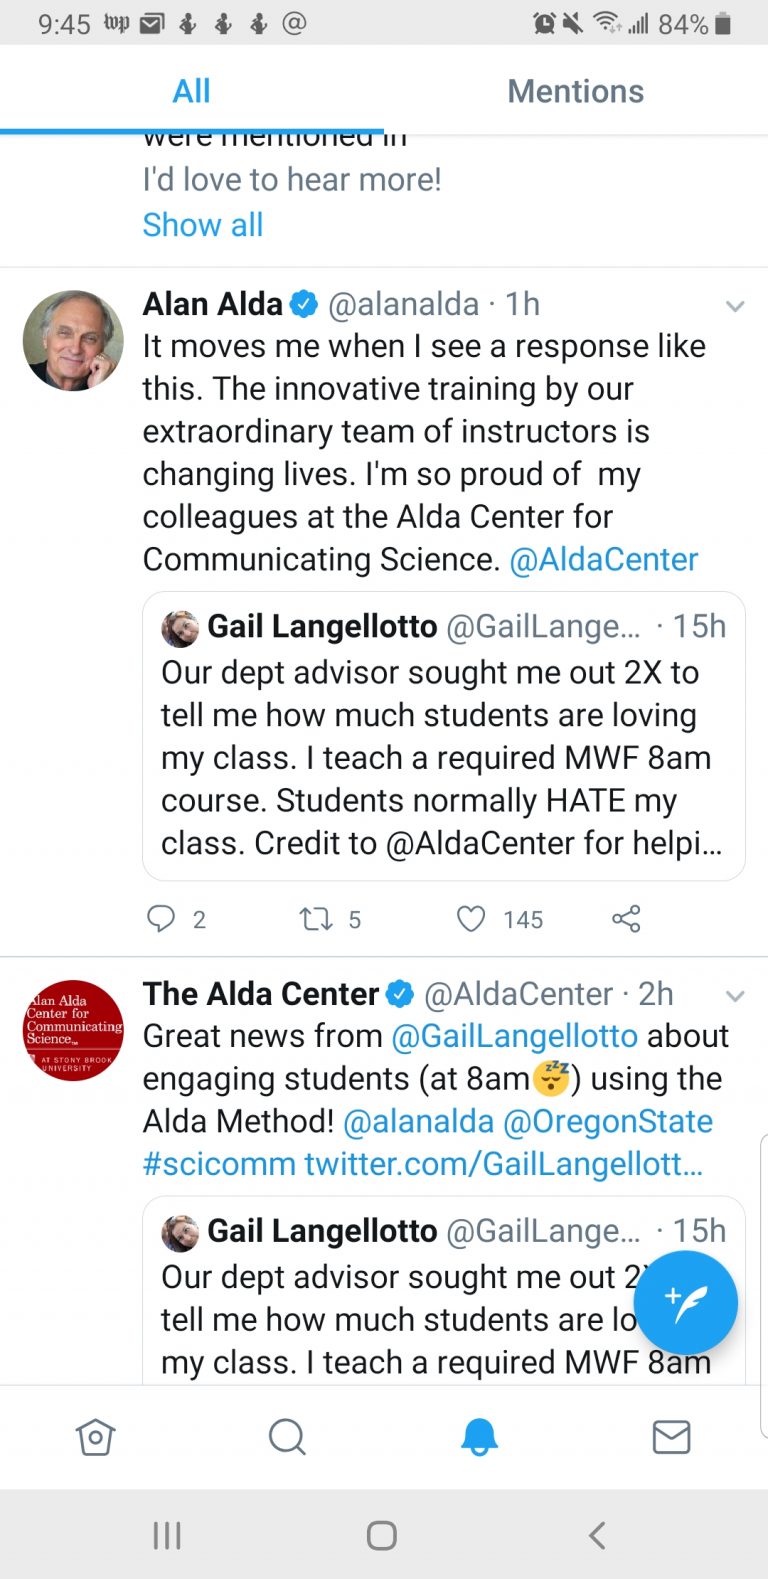768x1579 pixels.
Task: Open the @AldaCenter mention link
Action: [602, 560]
